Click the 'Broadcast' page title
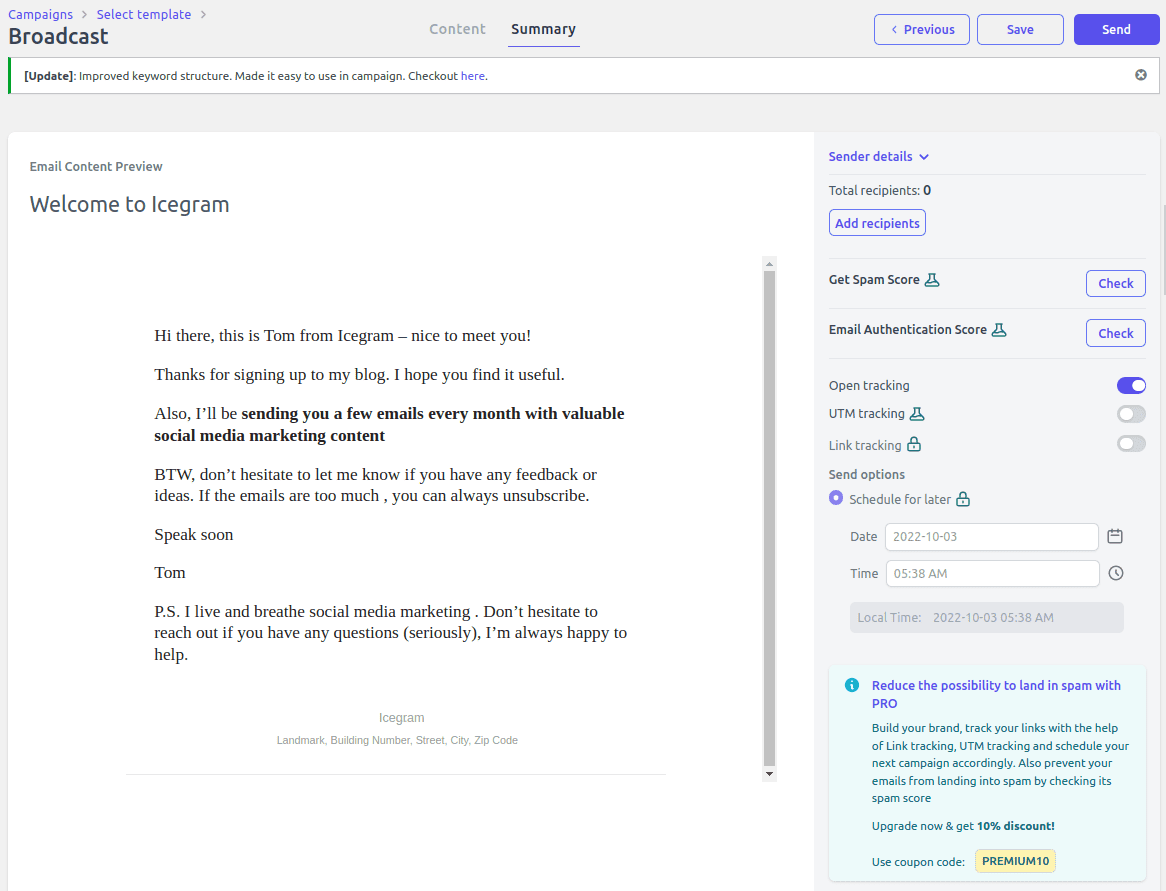Image resolution: width=1166 pixels, height=891 pixels. click(58, 36)
